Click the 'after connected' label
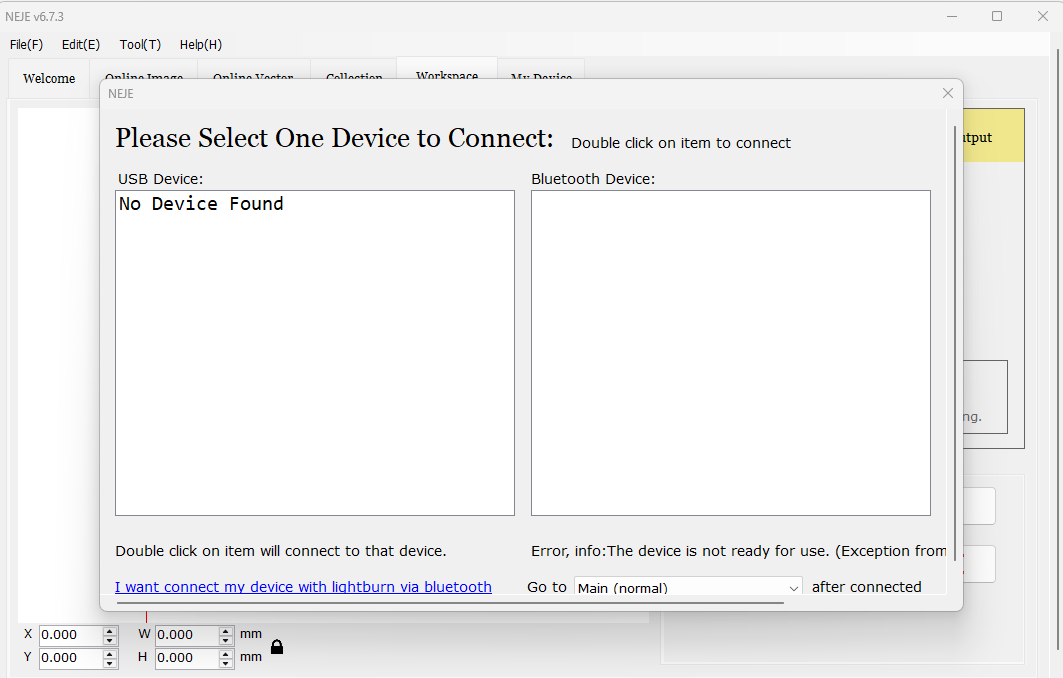This screenshot has height=678, width=1063. point(866,587)
